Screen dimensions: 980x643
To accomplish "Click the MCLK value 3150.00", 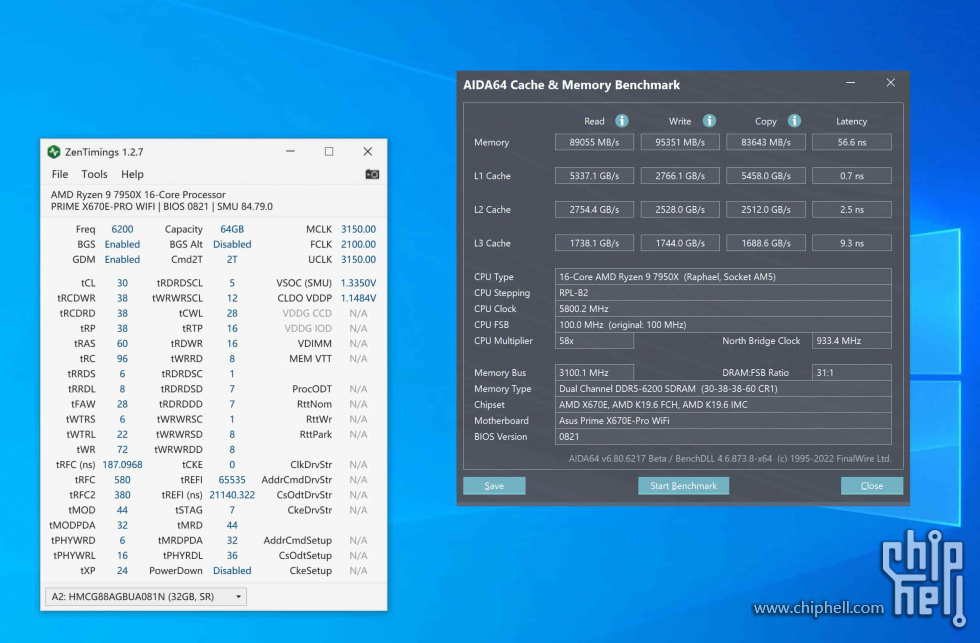I will pos(358,229).
